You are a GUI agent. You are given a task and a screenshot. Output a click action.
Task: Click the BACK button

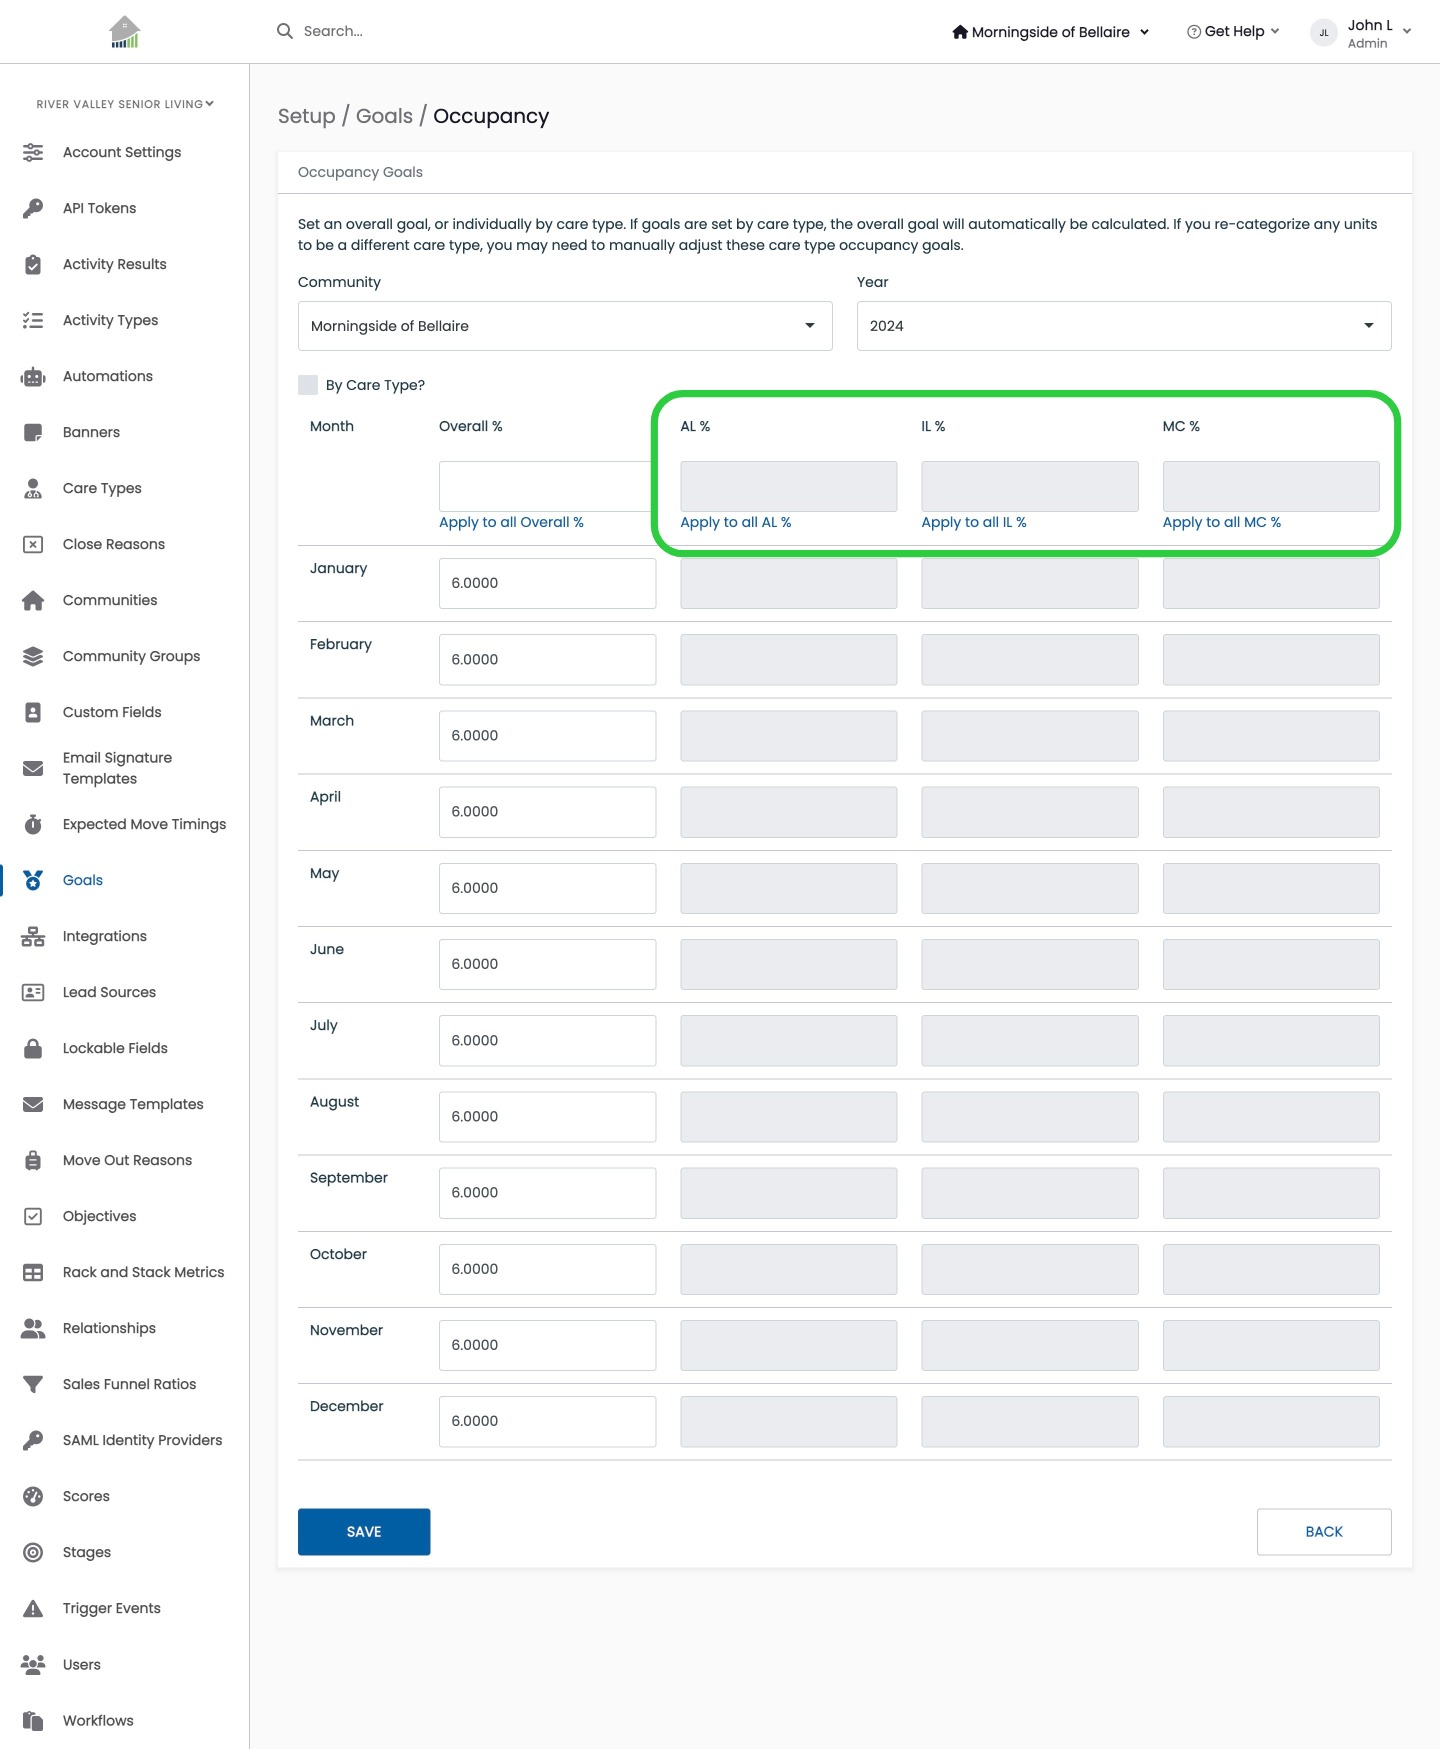[1324, 1532]
